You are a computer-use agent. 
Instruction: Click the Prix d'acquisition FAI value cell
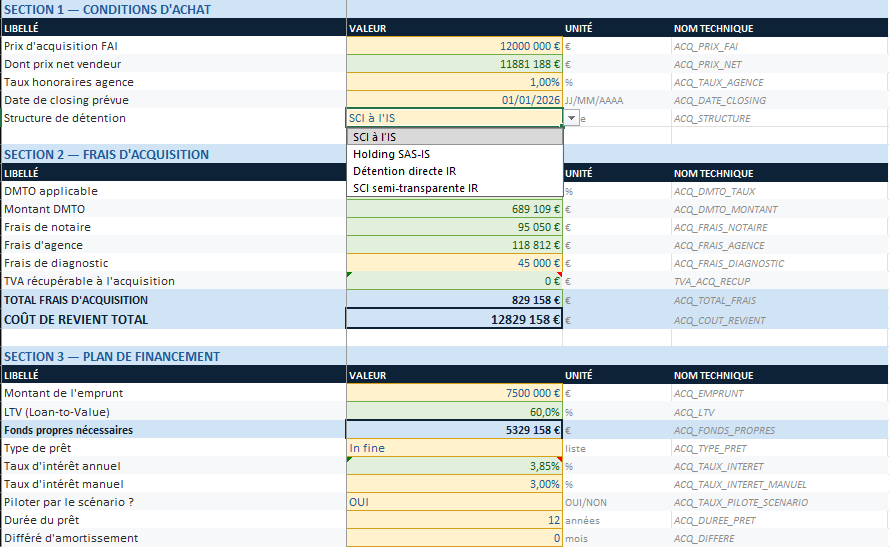[454, 46]
